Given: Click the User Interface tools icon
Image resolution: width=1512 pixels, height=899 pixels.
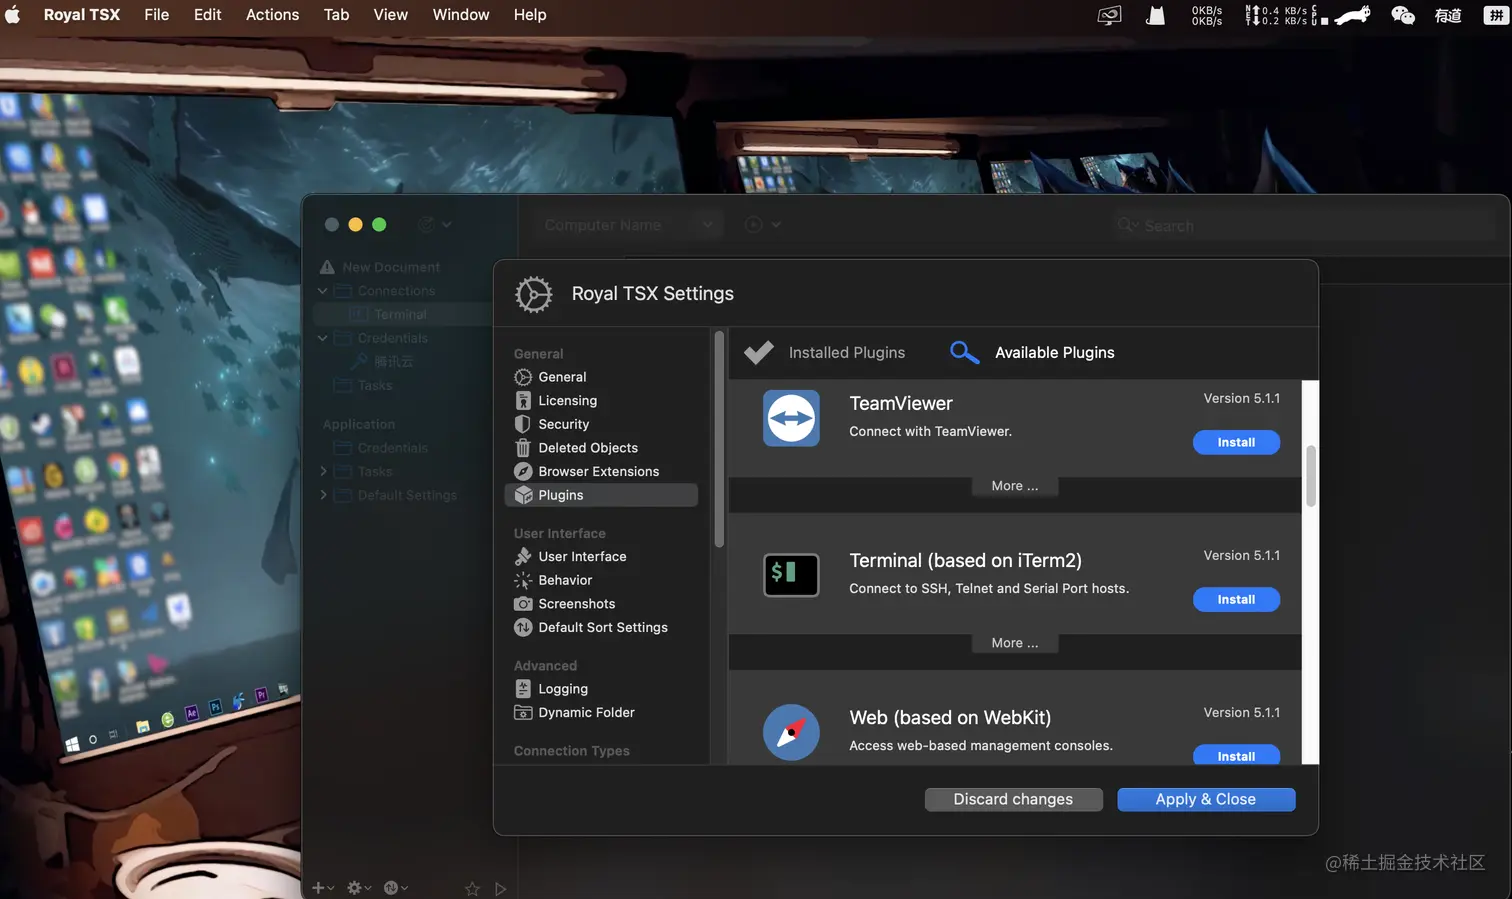Looking at the screenshot, I should 523,557.
